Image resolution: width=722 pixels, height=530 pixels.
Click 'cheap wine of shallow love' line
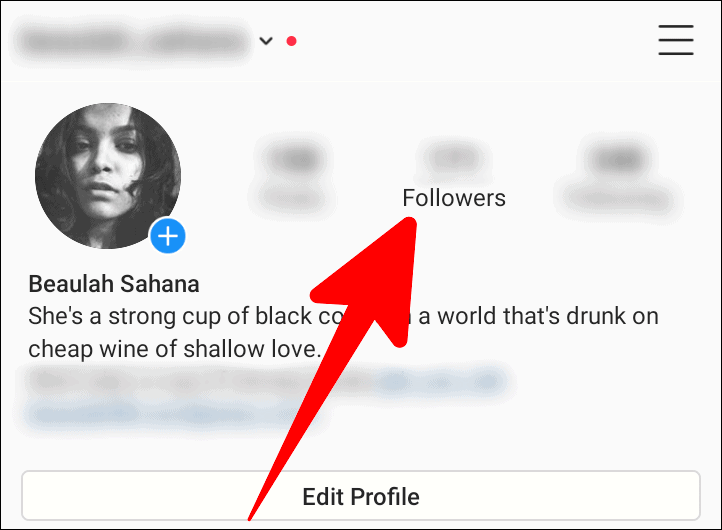coord(174,349)
